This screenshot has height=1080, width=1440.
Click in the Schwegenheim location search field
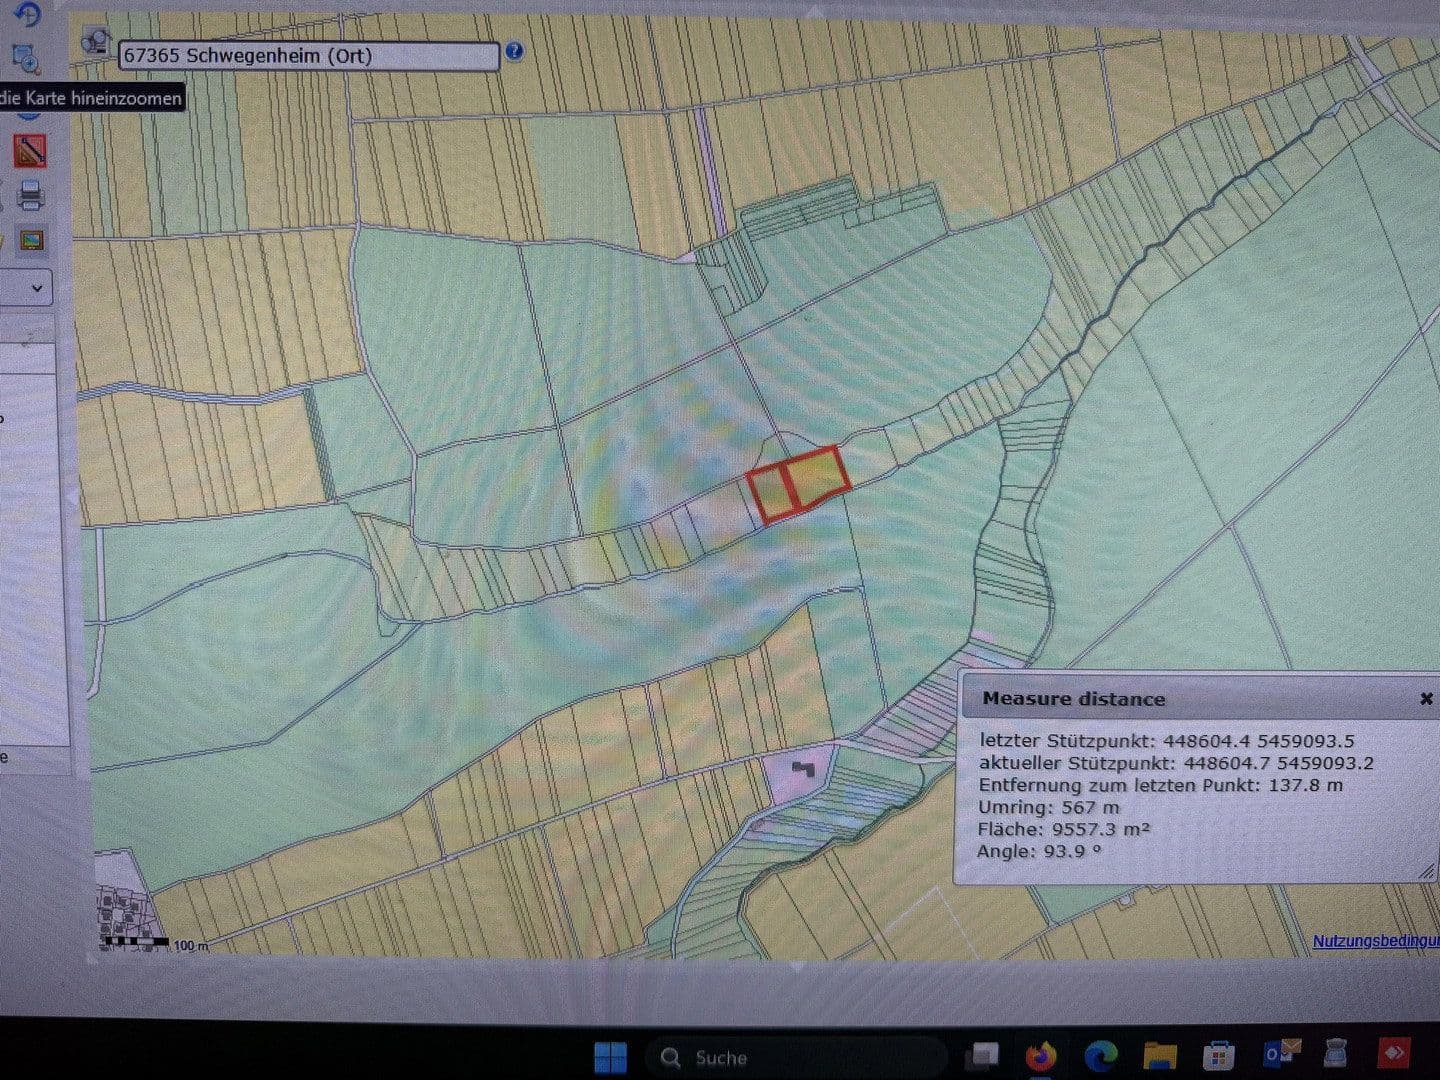coord(309,56)
